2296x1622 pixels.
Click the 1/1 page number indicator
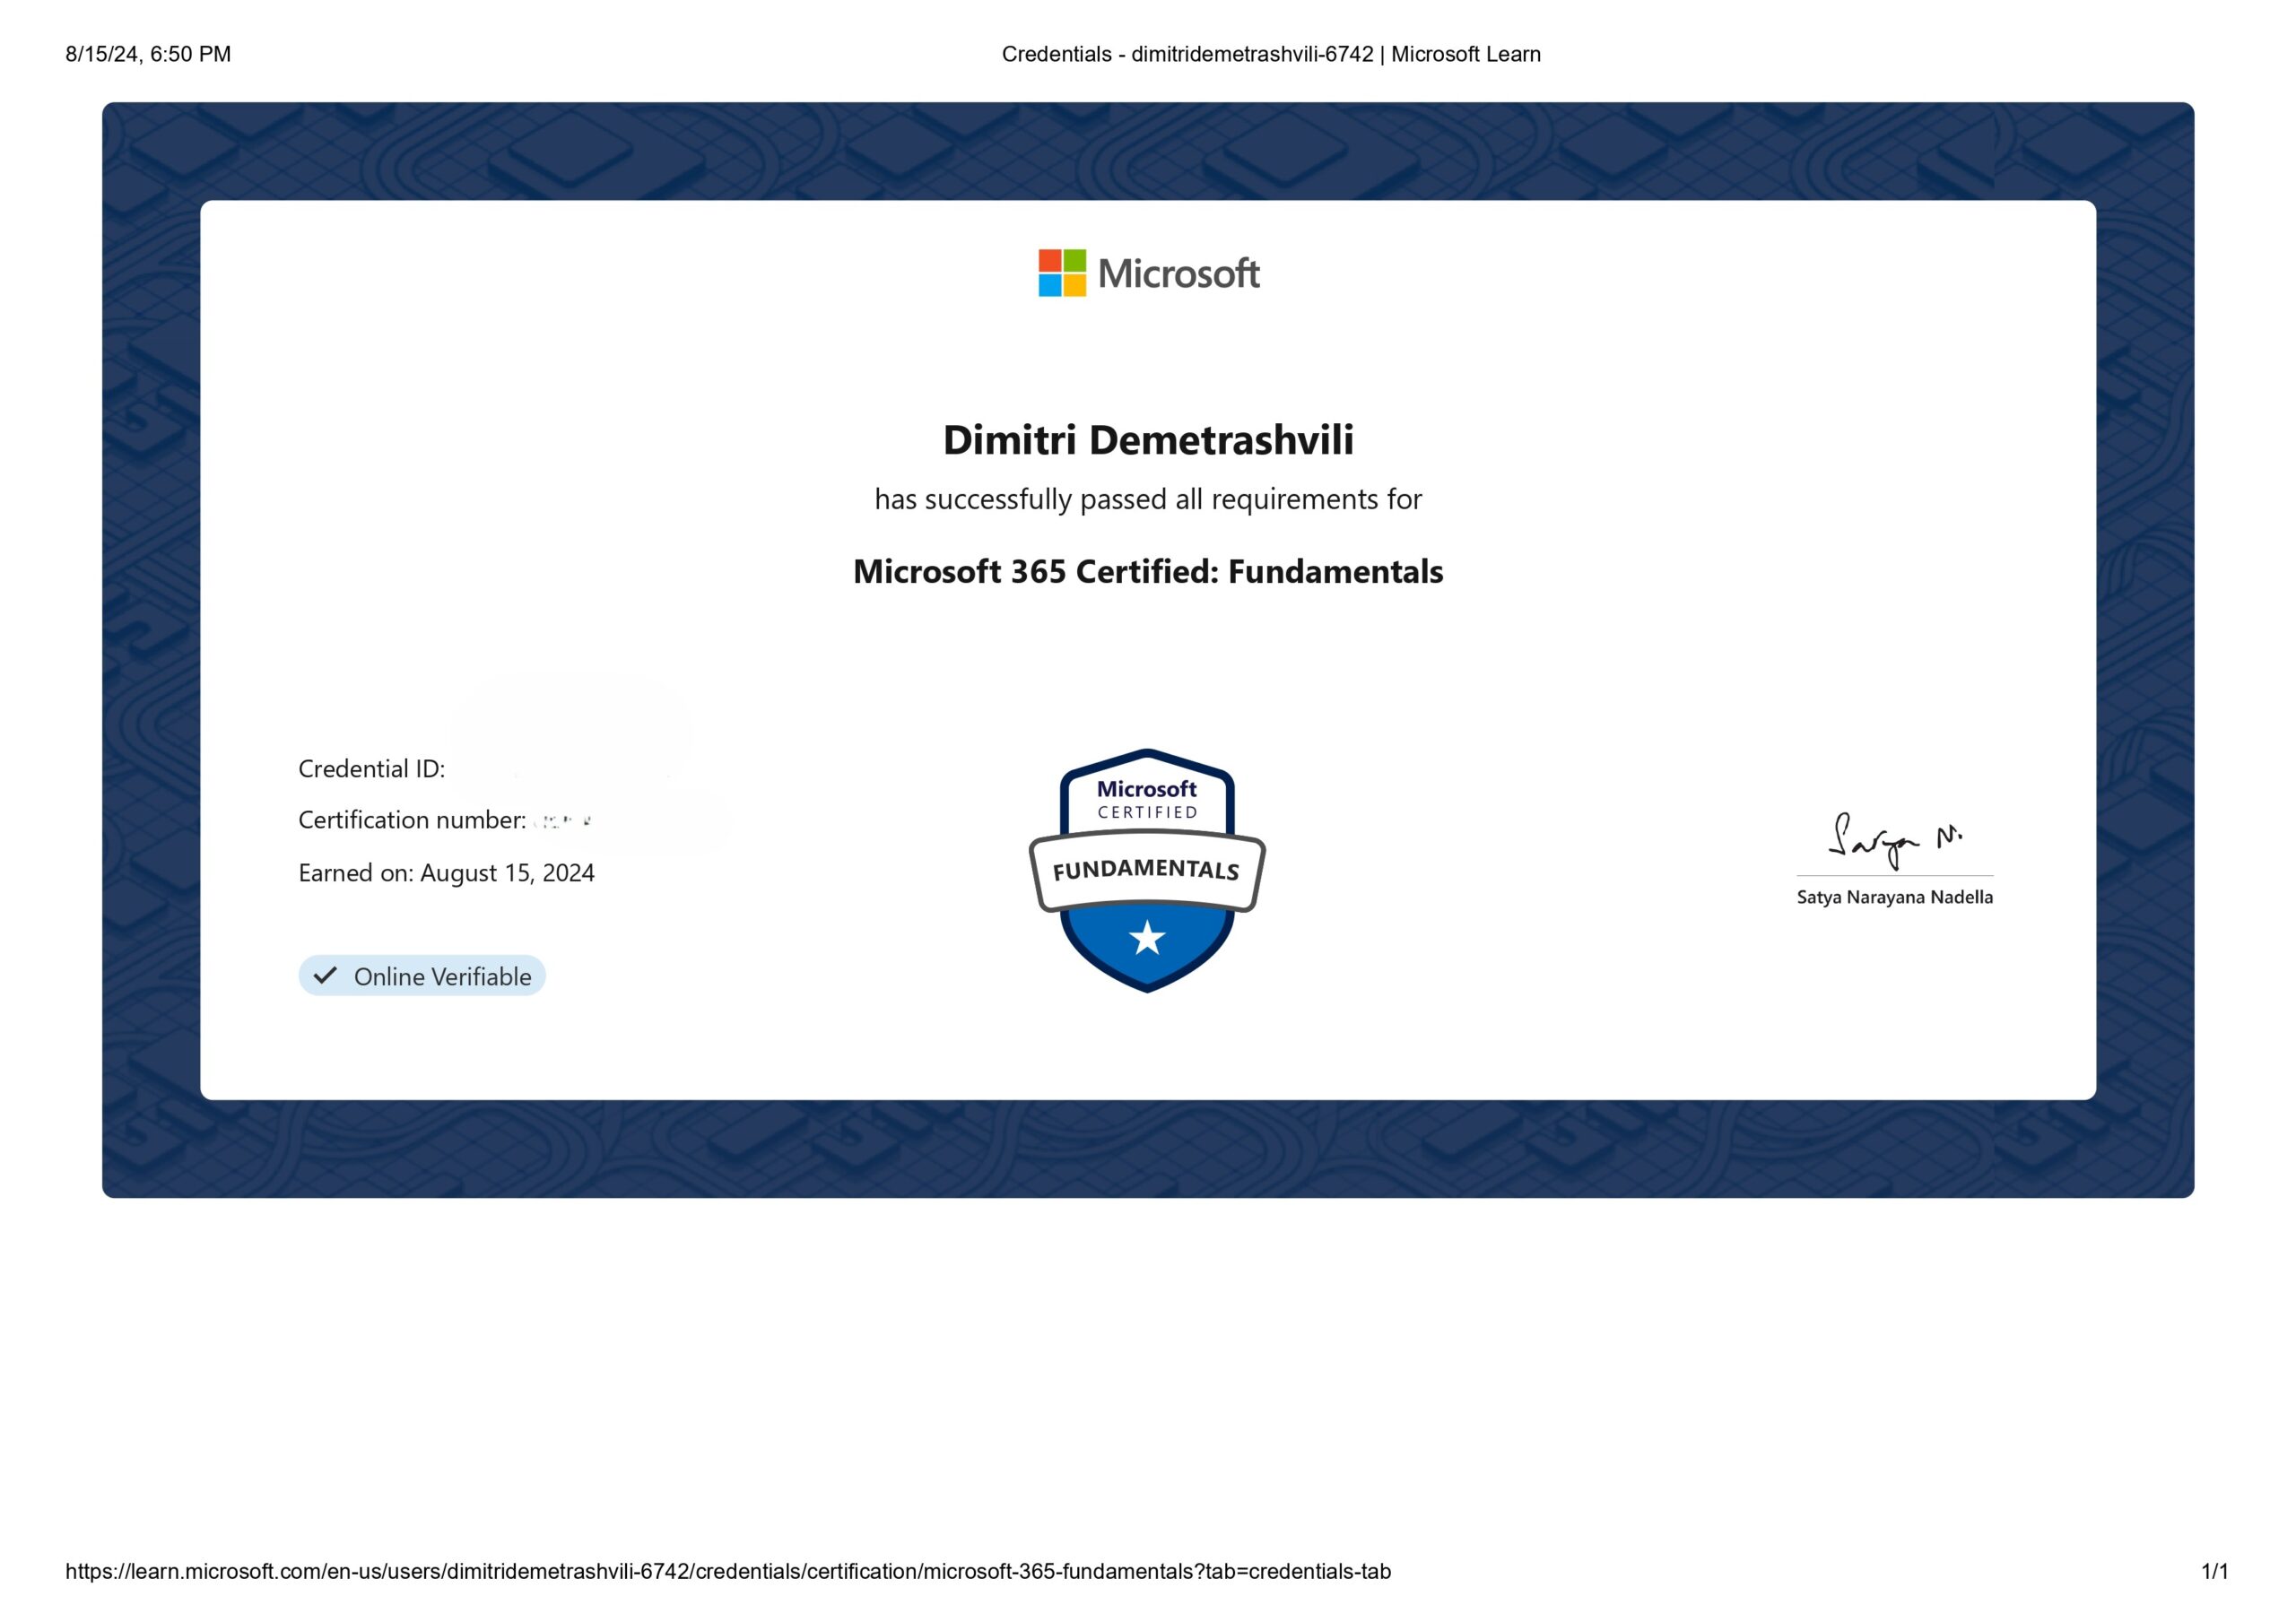[x=2214, y=1571]
